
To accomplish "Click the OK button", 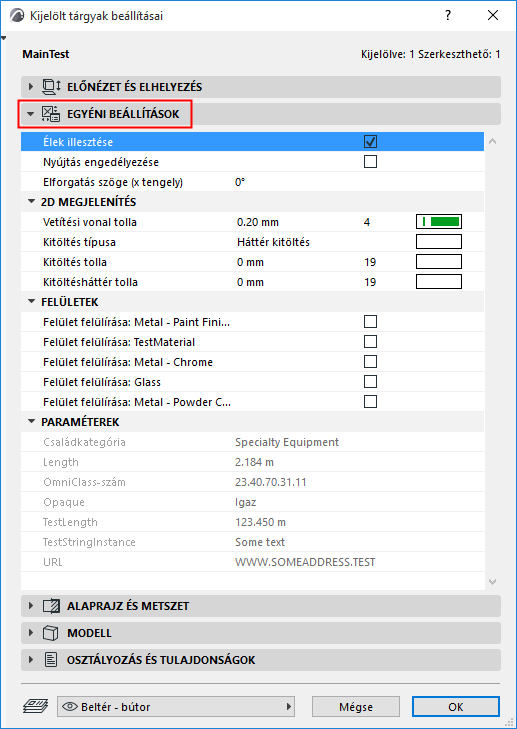I will point(456,707).
